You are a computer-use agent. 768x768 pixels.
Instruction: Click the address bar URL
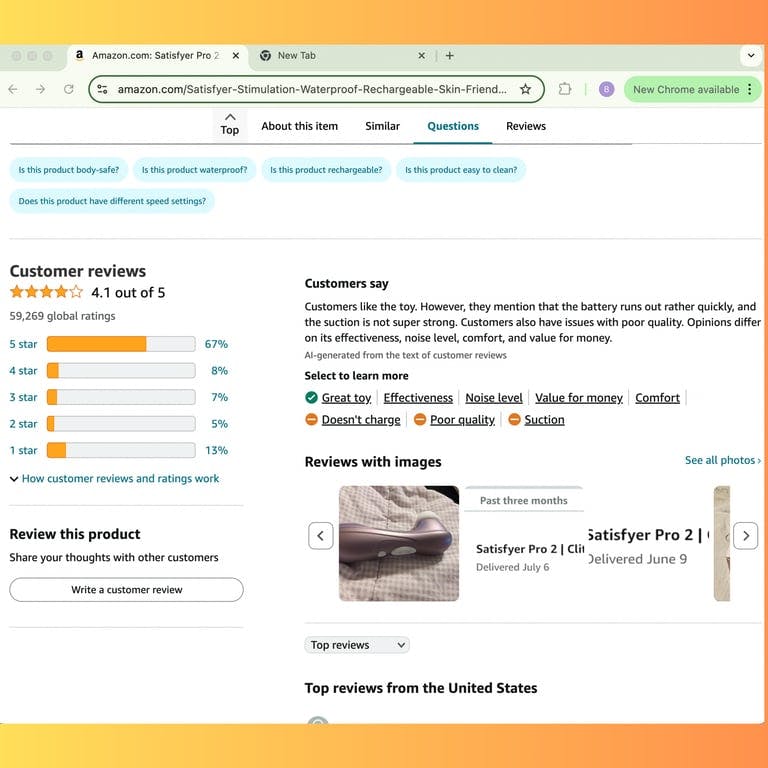pyautogui.click(x=312, y=89)
